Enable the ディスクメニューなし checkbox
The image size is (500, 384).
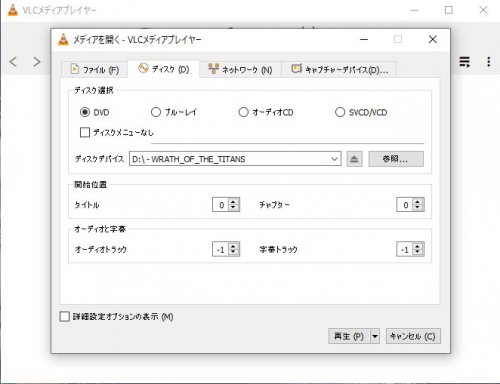[85, 132]
